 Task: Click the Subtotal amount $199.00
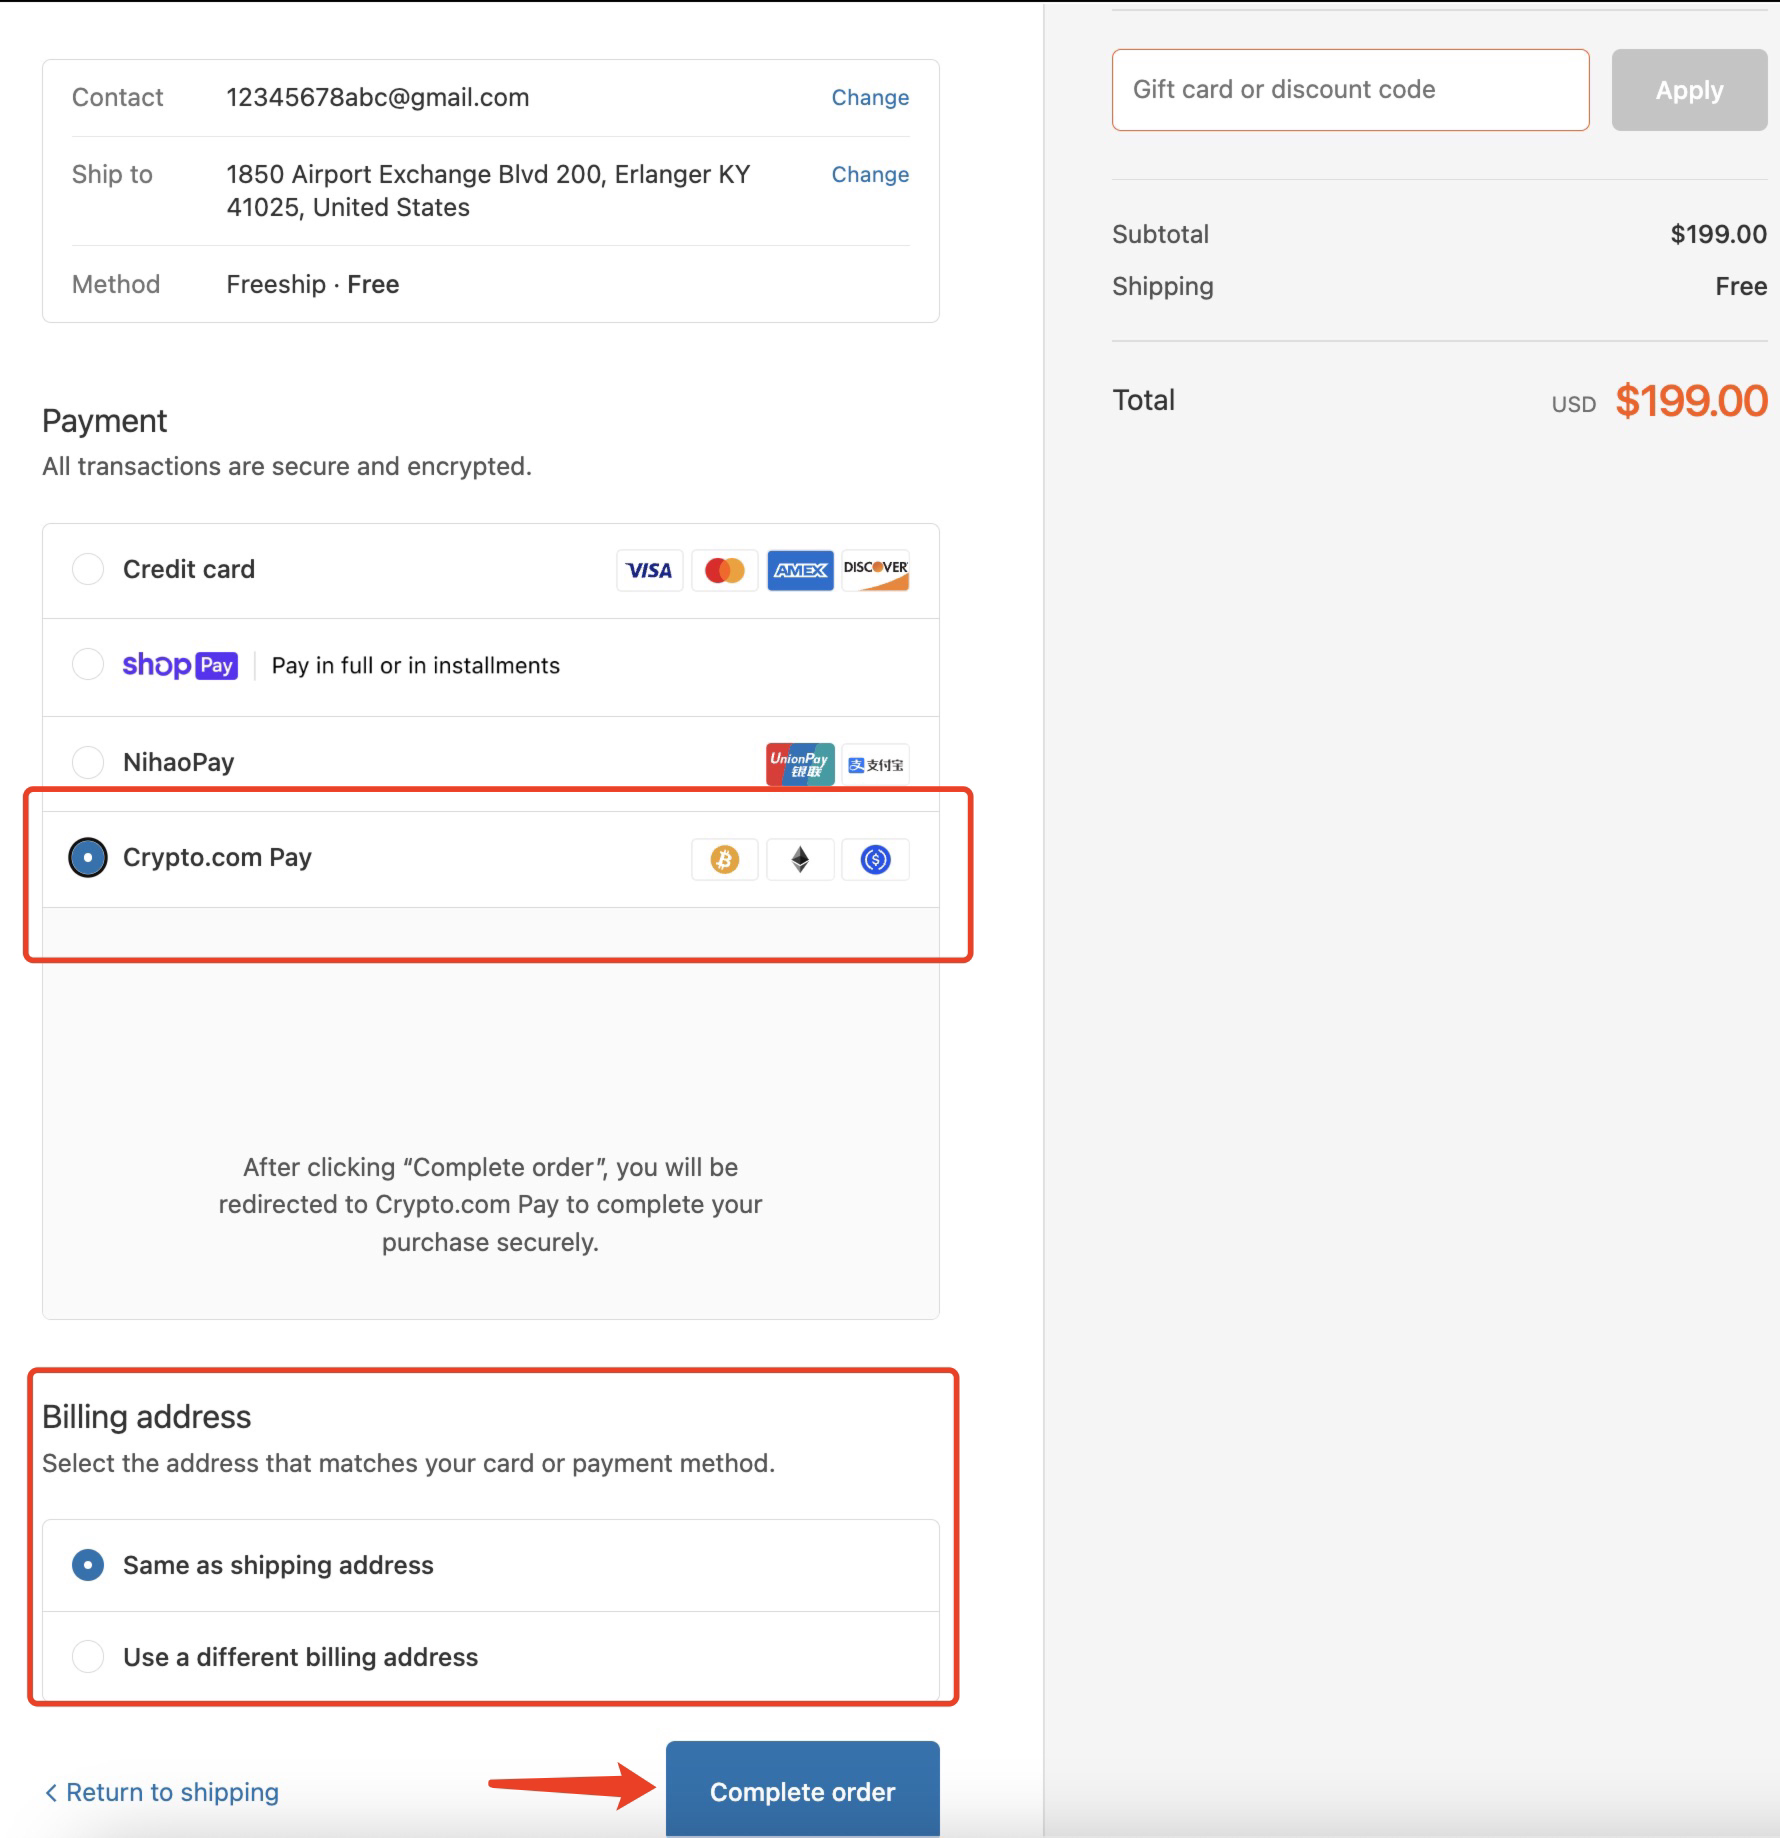point(1718,235)
